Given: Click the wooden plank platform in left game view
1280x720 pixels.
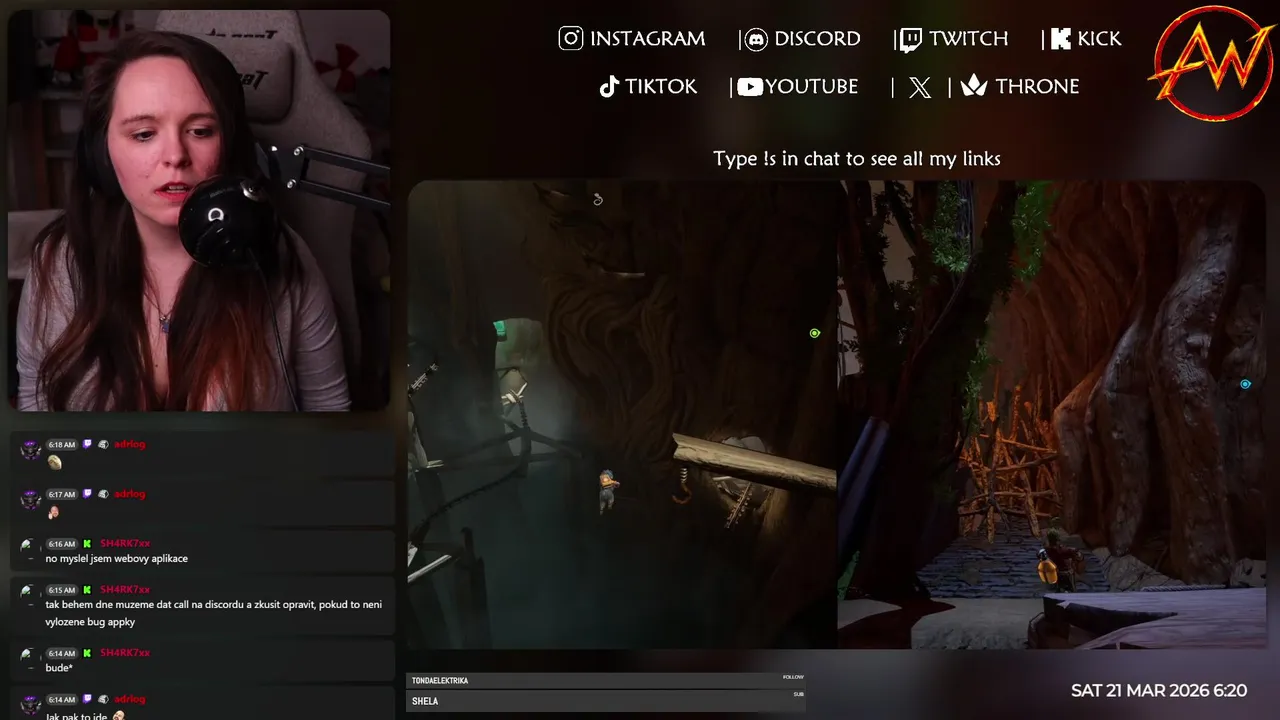Looking at the screenshot, I should (x=755, y=463).
